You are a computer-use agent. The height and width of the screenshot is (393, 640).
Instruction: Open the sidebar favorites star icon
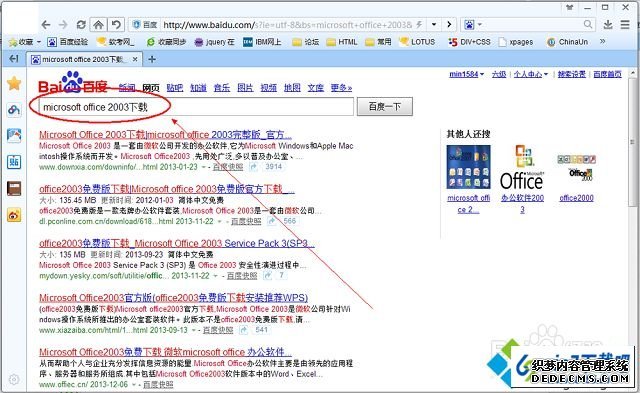(14, 83)
